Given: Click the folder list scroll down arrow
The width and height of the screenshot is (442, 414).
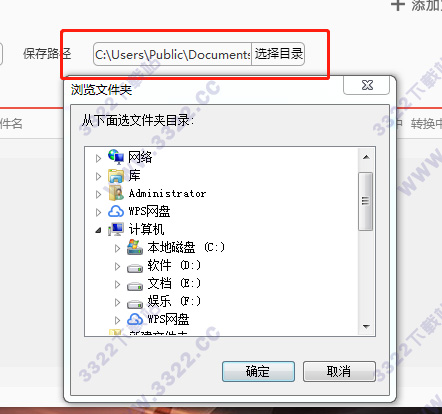Looking at the screenshot, I should pyautogui.click(x=366, y=327).
